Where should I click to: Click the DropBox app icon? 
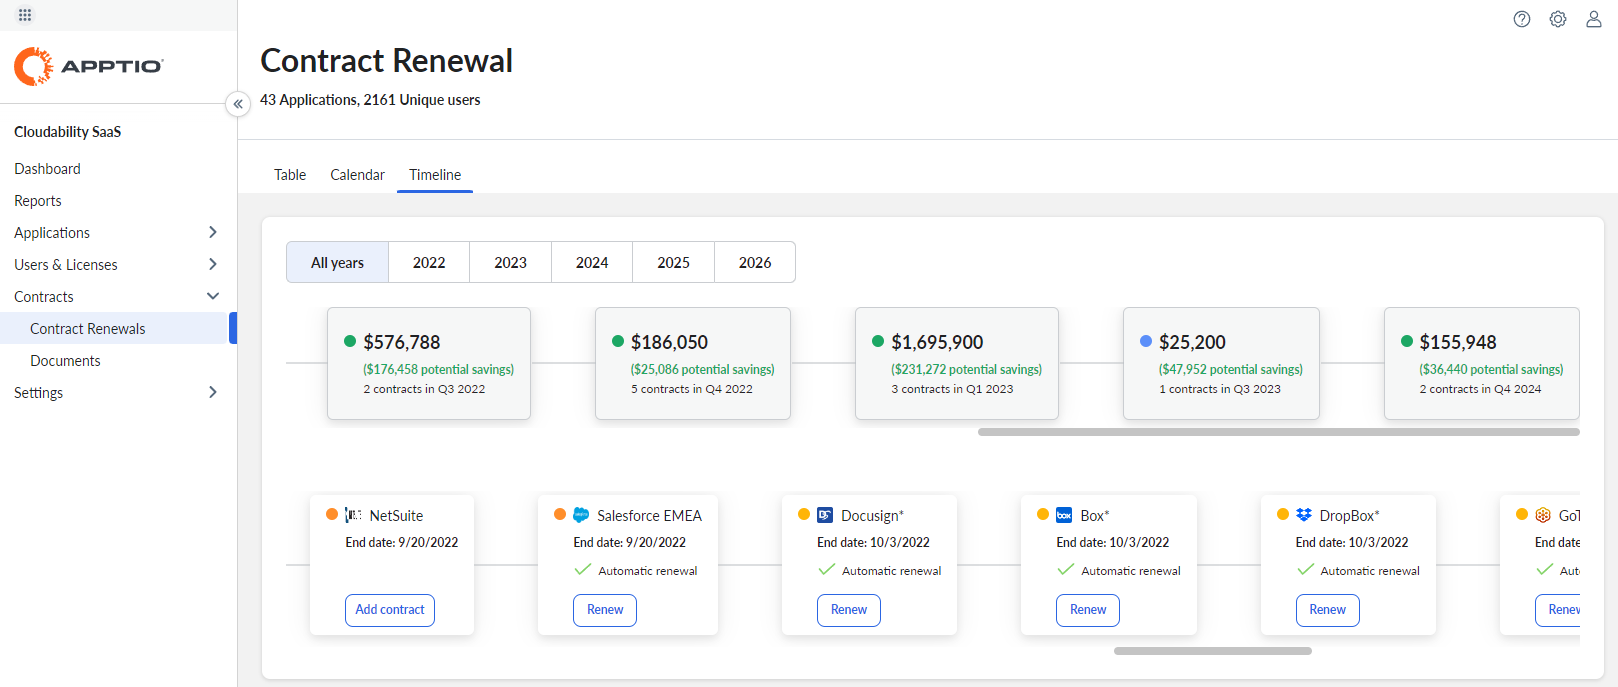pos(1304,515)
